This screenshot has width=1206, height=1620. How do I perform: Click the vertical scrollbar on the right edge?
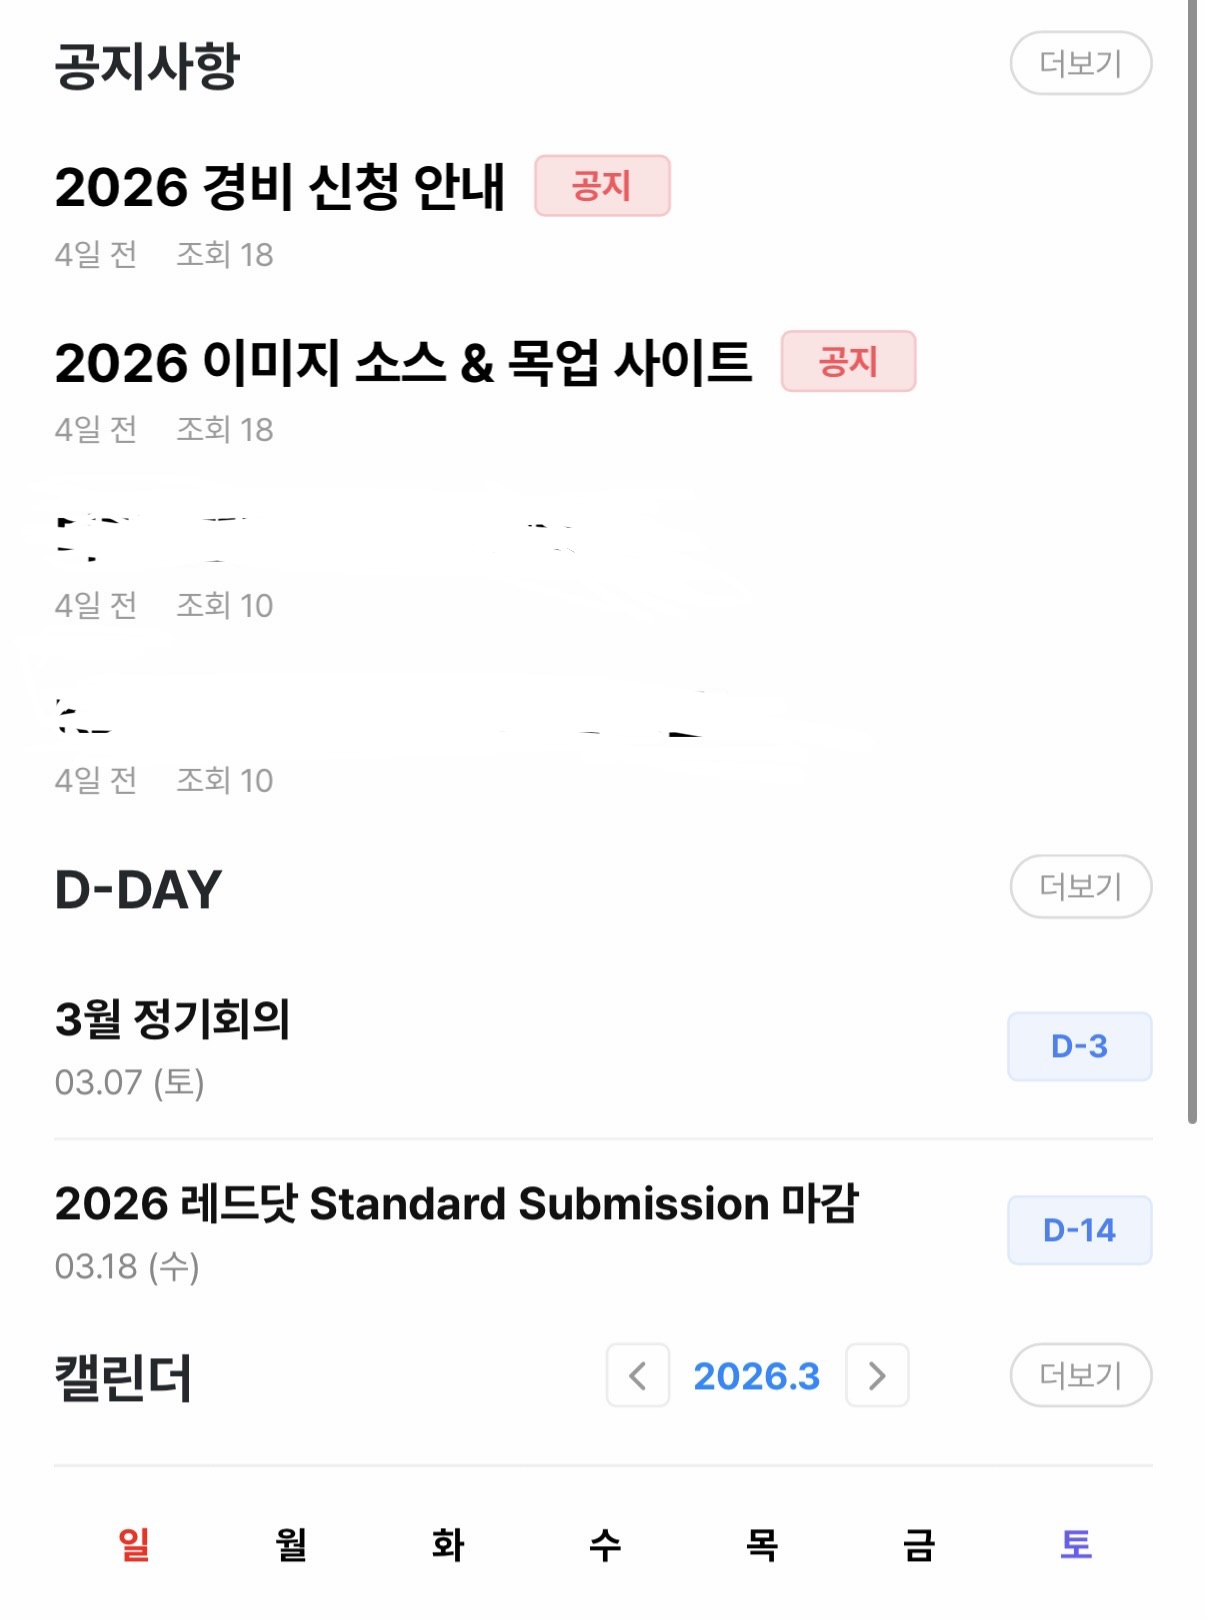[x=1192, y=560]
